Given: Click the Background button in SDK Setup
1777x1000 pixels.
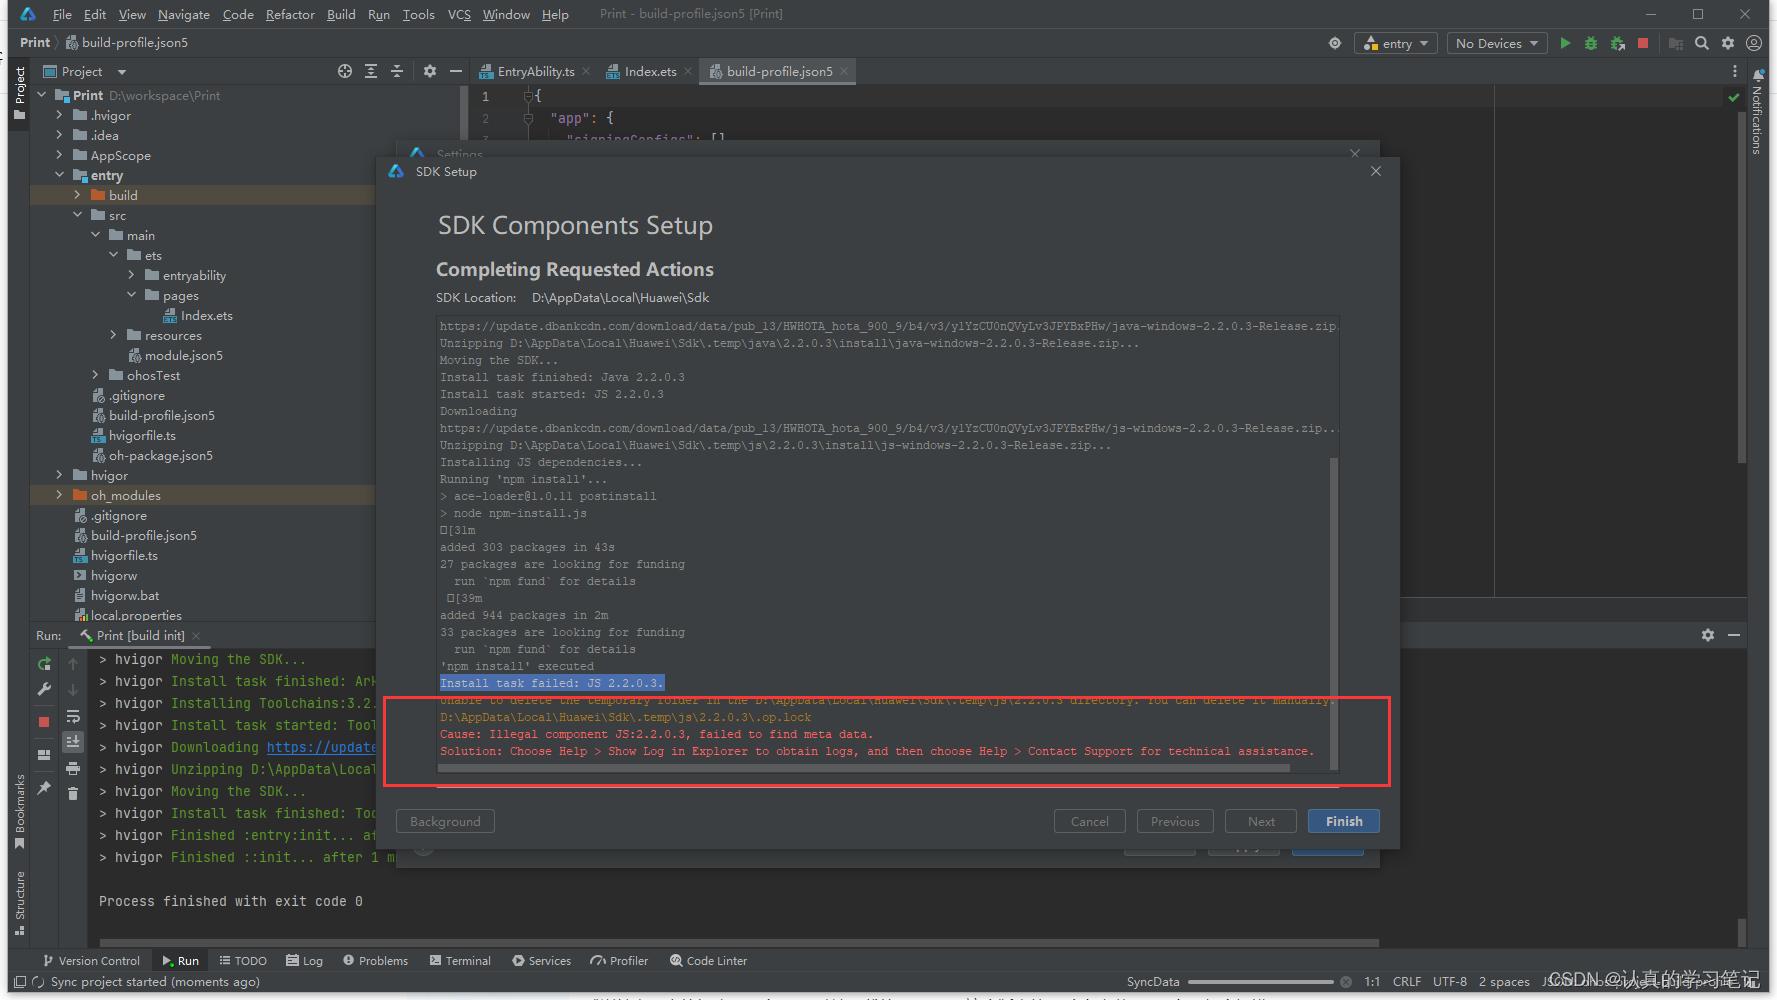Looking at the screenshot, I should (445, 821).
